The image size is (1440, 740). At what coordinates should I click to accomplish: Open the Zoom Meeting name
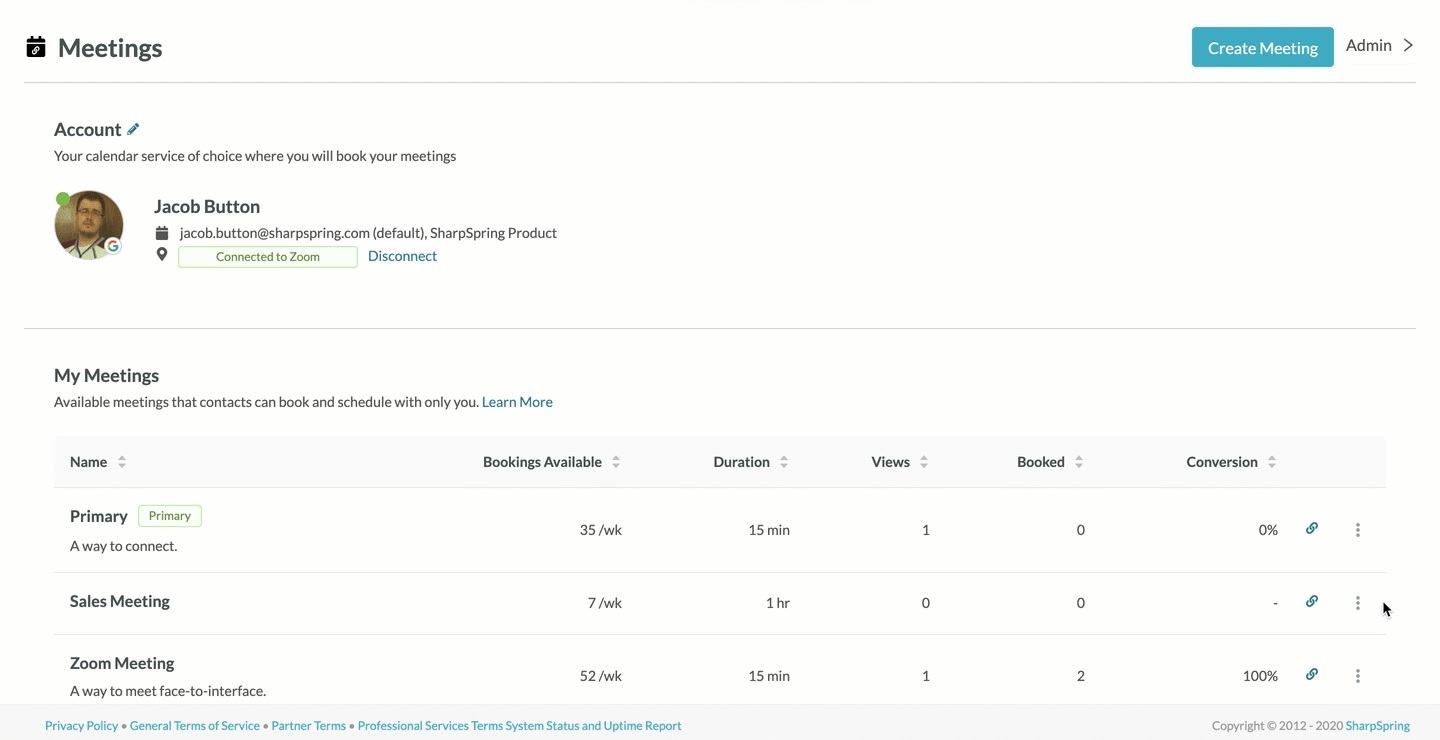point(122,663)
